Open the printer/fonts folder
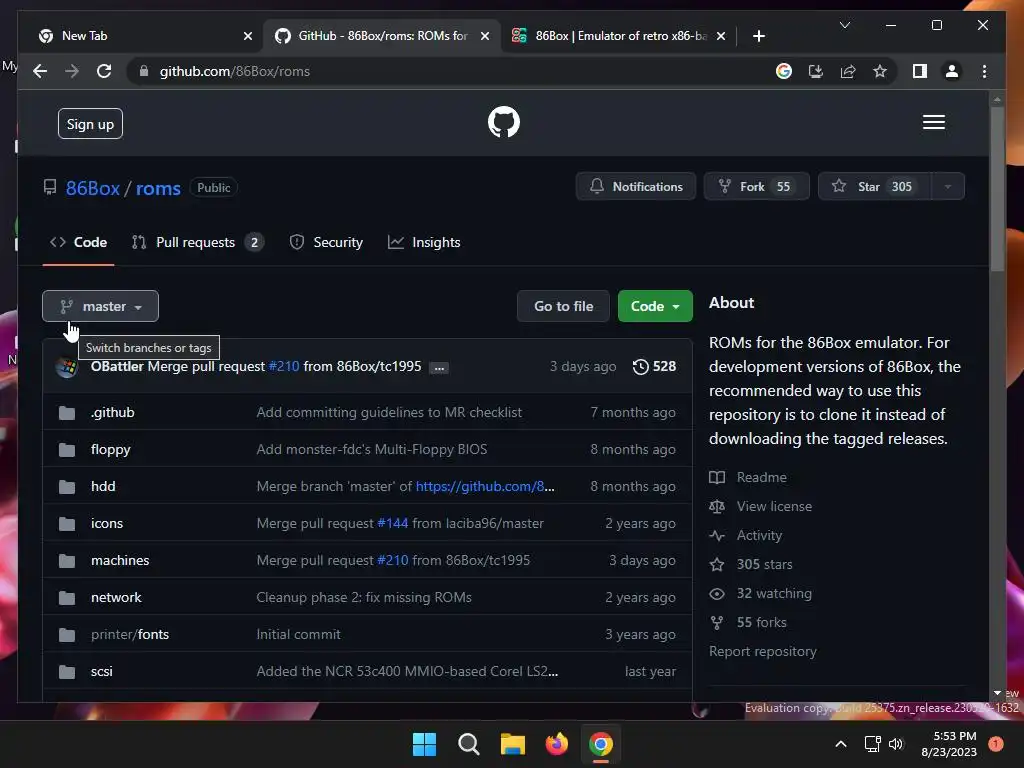 [130, 635]
